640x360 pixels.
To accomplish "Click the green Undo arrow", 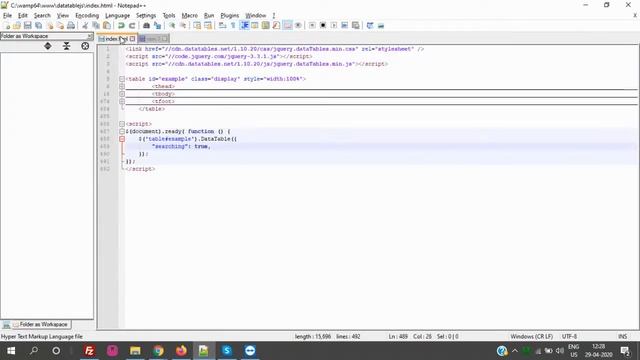I will tap(121, 25).
